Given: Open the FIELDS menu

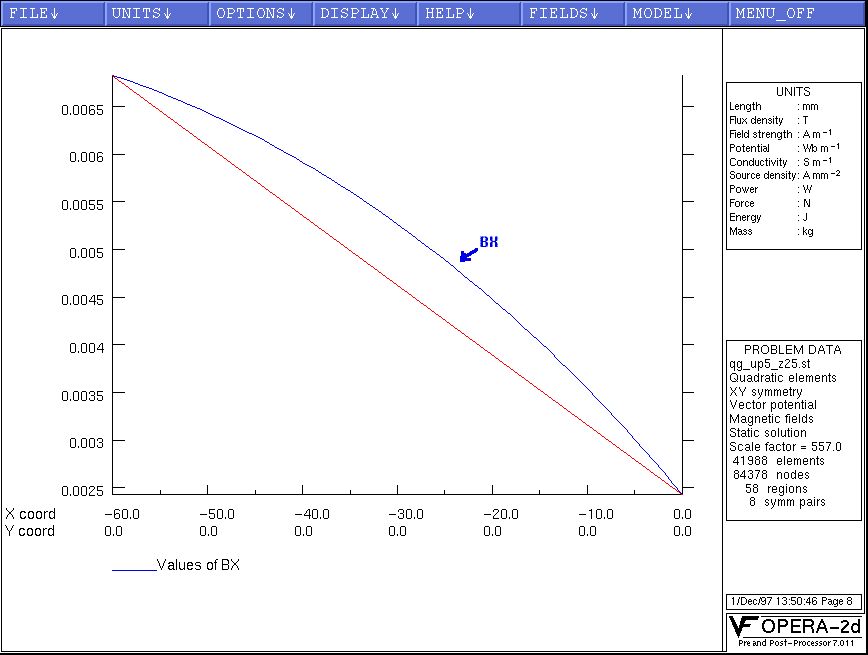Looking at the screenshot, I should (573, 13).
